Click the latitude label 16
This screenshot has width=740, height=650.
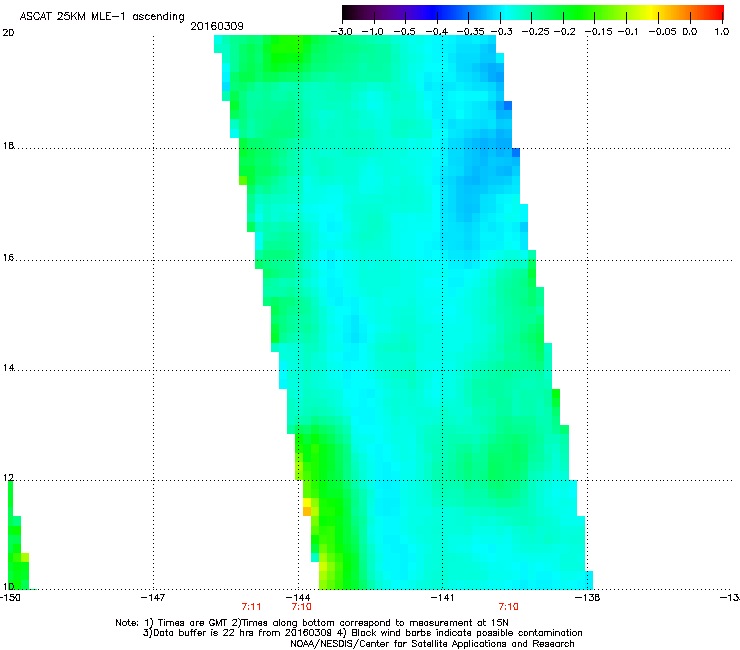(8, 258)
